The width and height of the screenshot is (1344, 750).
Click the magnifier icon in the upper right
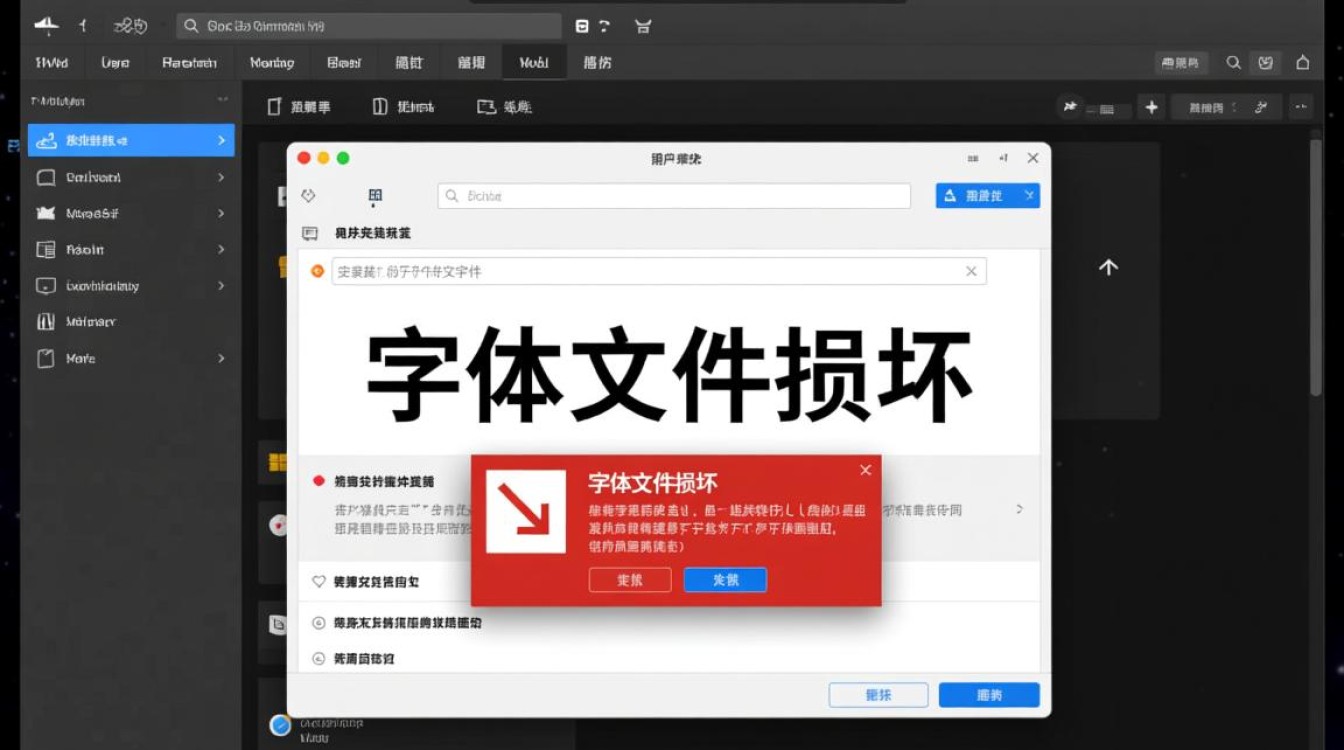[1234, 62]
